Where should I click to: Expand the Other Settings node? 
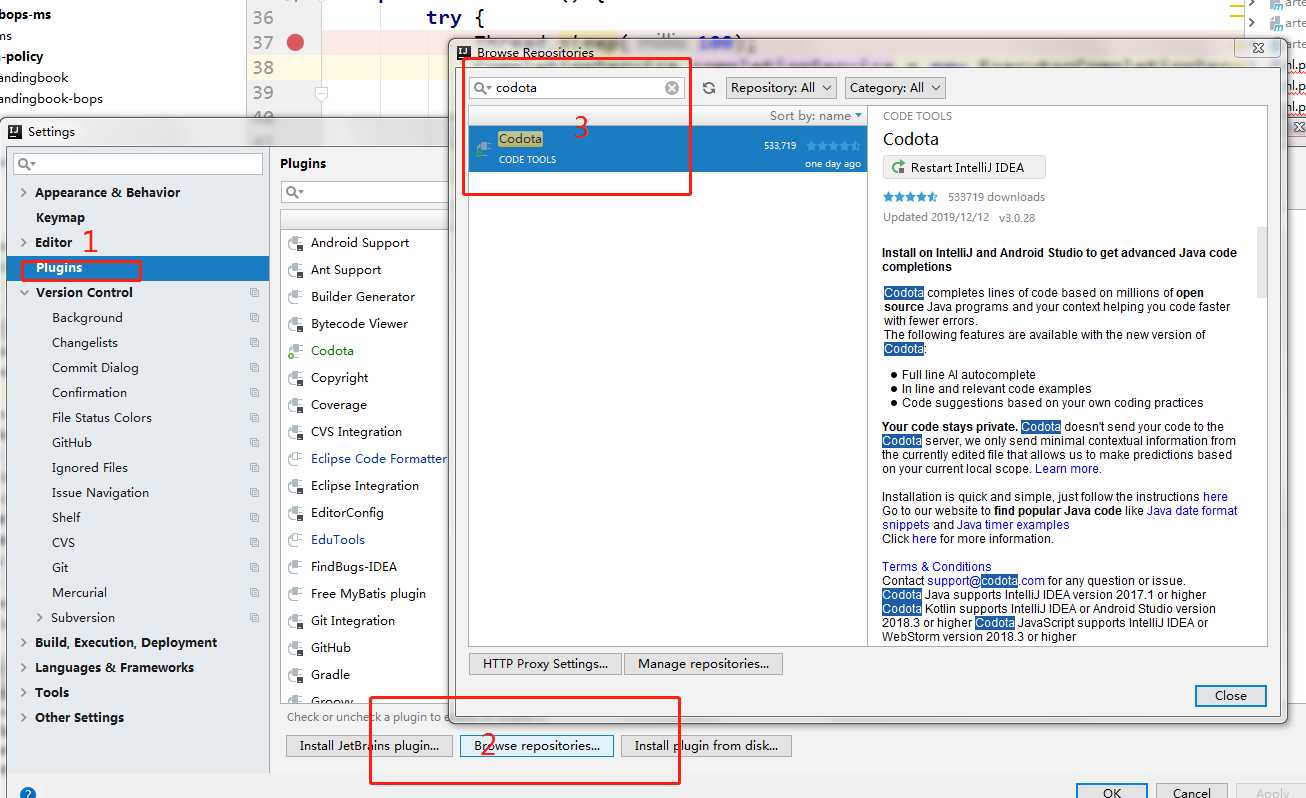coord(24,718)
